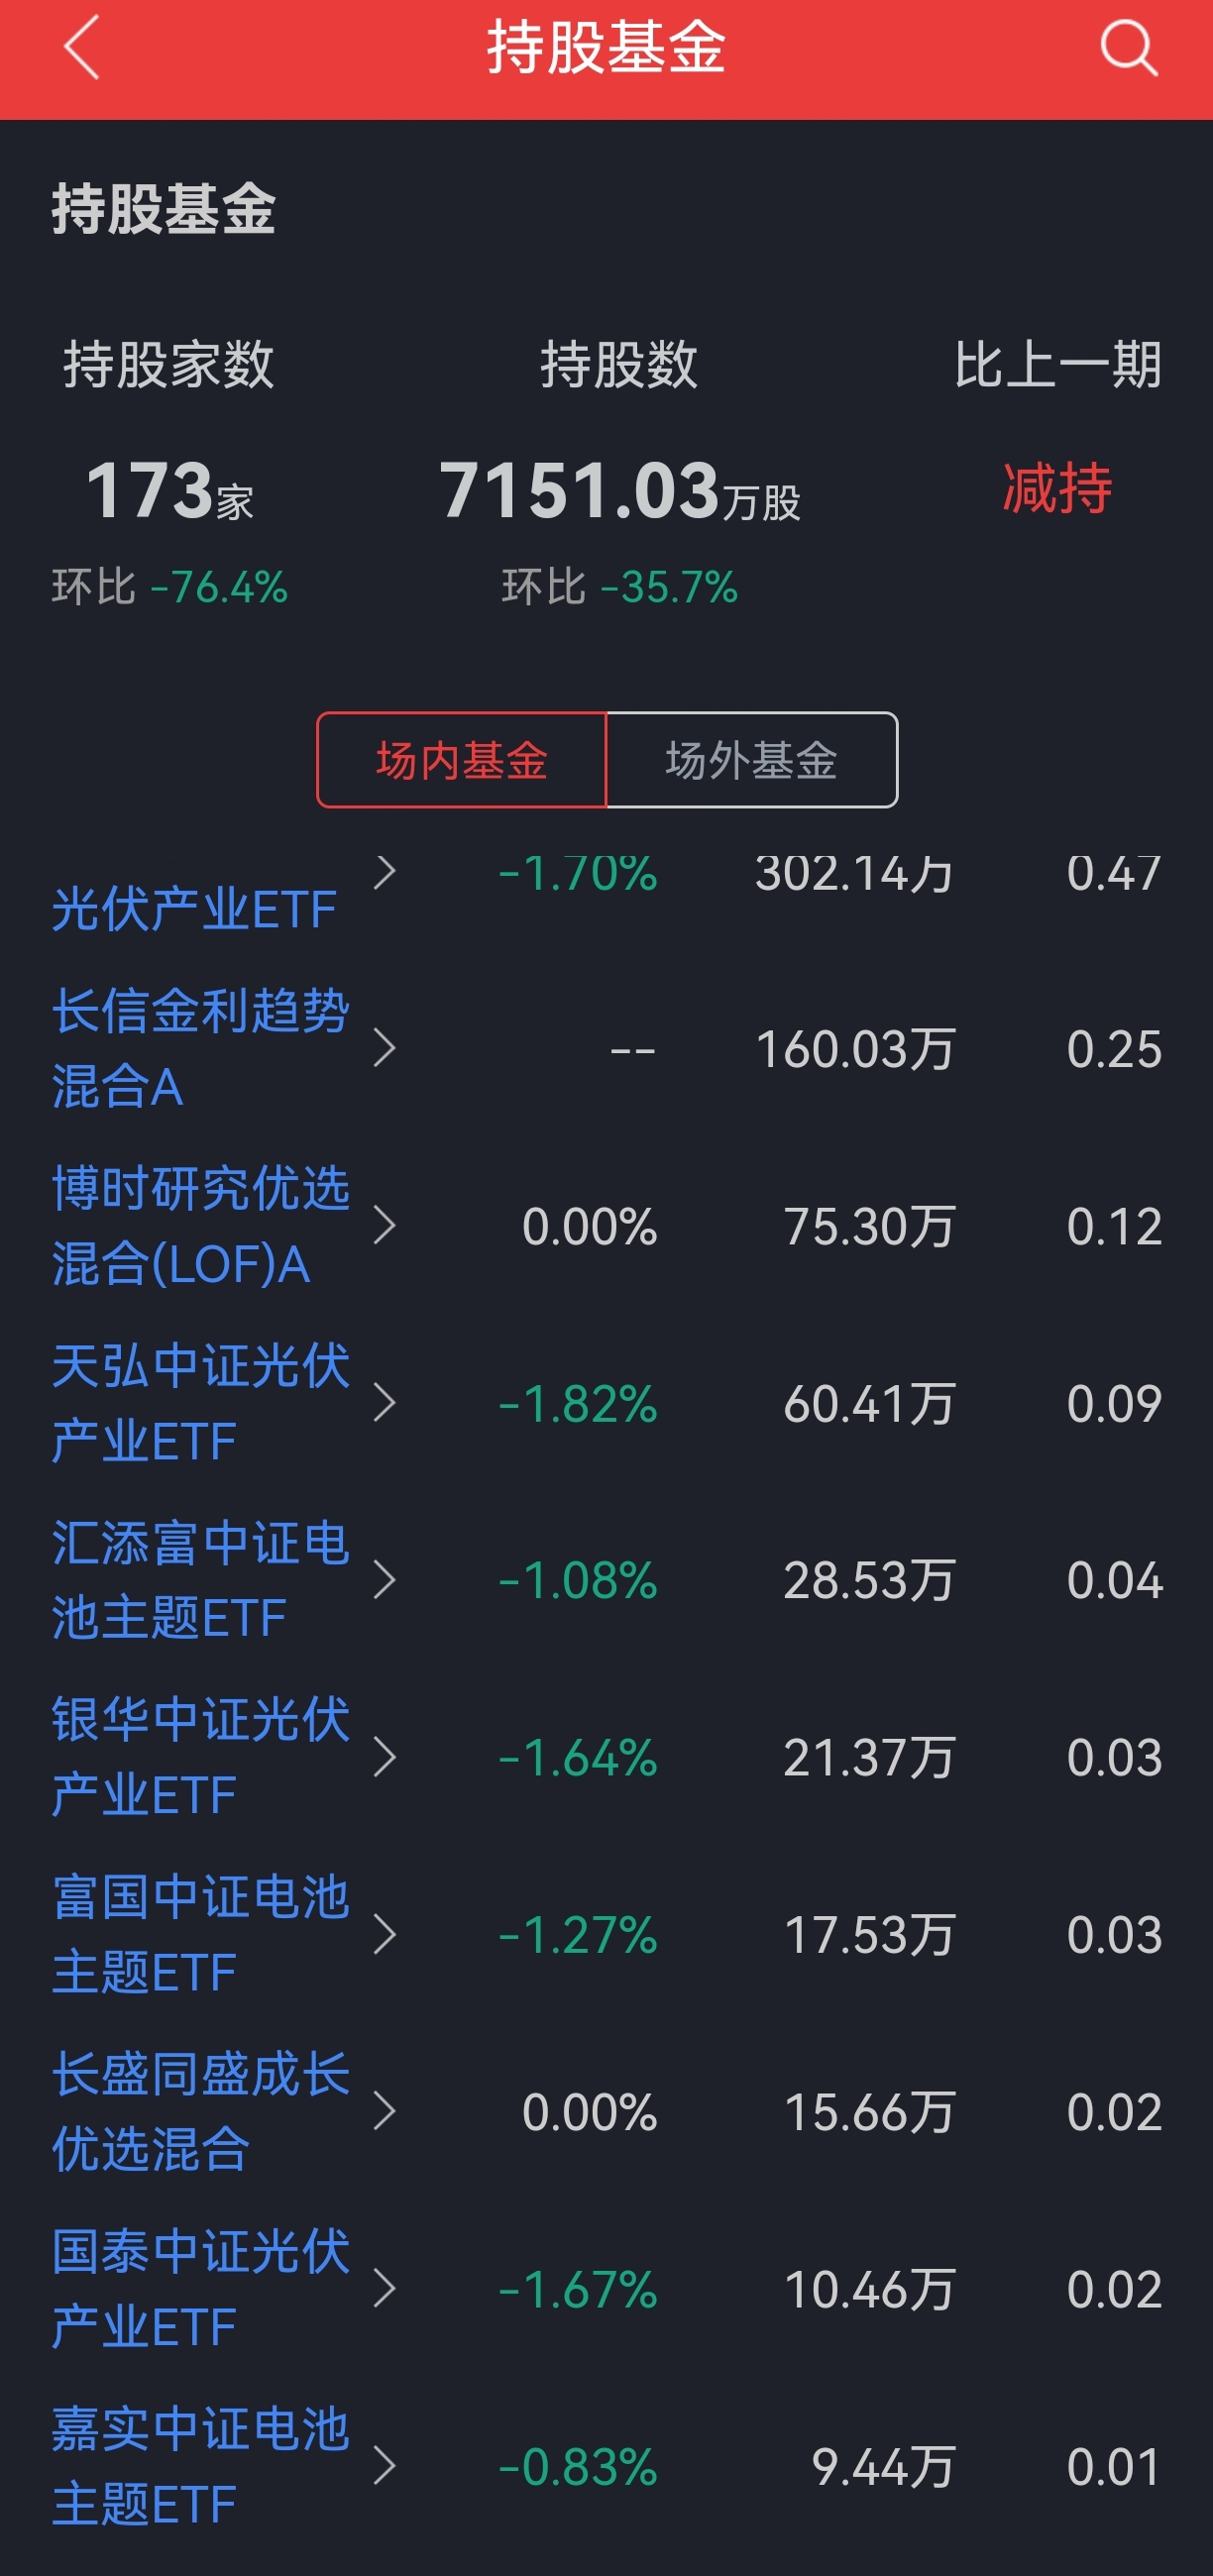1213x2576 pixels.
Task: Click chevron next to 长盛同盛成长优选混合
Action: point(385,2111)
